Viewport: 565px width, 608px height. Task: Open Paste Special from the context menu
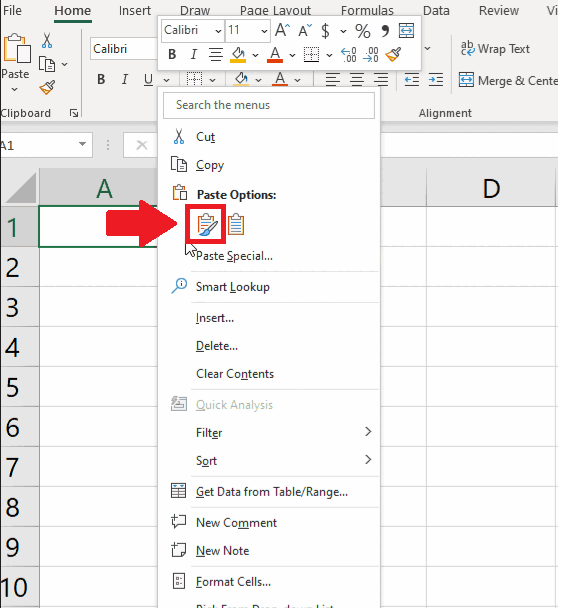point(270,256)
